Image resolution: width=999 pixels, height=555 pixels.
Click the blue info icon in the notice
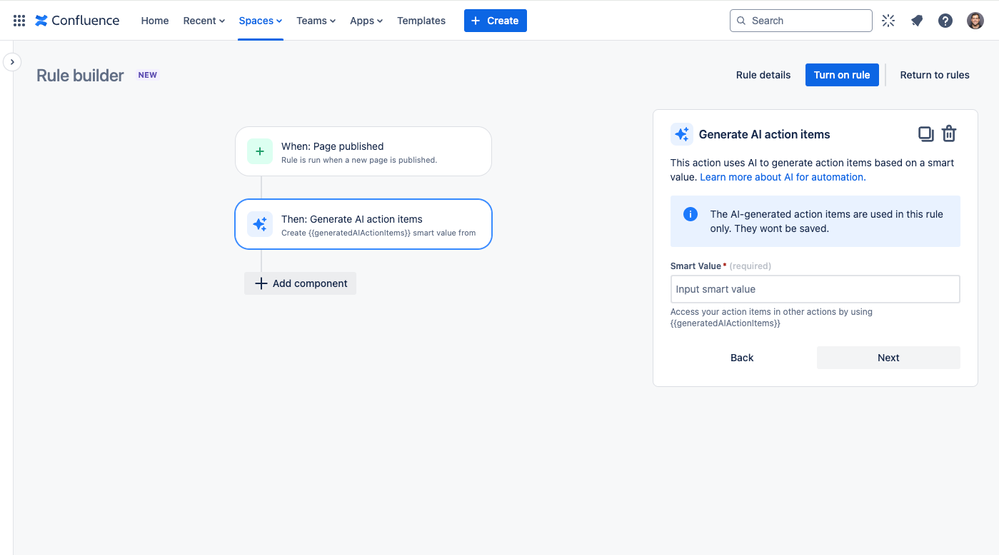(690, 214)
